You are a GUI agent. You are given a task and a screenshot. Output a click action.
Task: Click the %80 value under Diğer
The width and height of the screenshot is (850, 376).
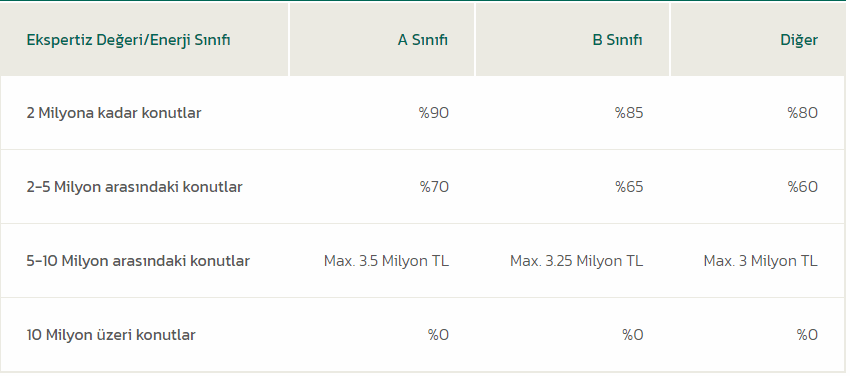[802, 113]
